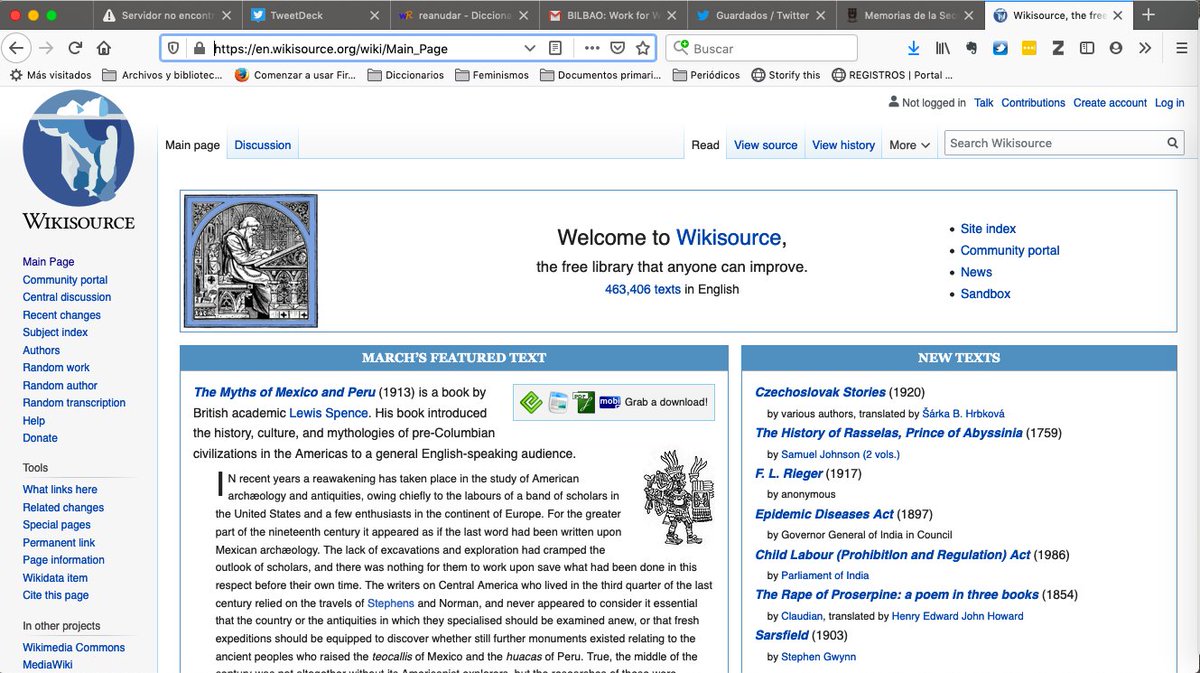This screenshot has height=673, width=1200.
Task: Open the Discussion page tab
Action: 263,145
